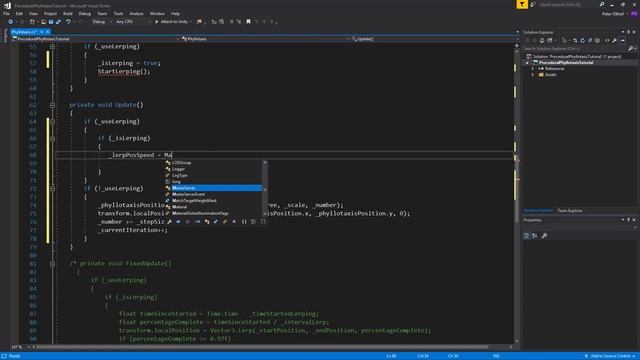Open the Update() member navigation dropdown
640x360 pixels.
(x=434, y=39)
